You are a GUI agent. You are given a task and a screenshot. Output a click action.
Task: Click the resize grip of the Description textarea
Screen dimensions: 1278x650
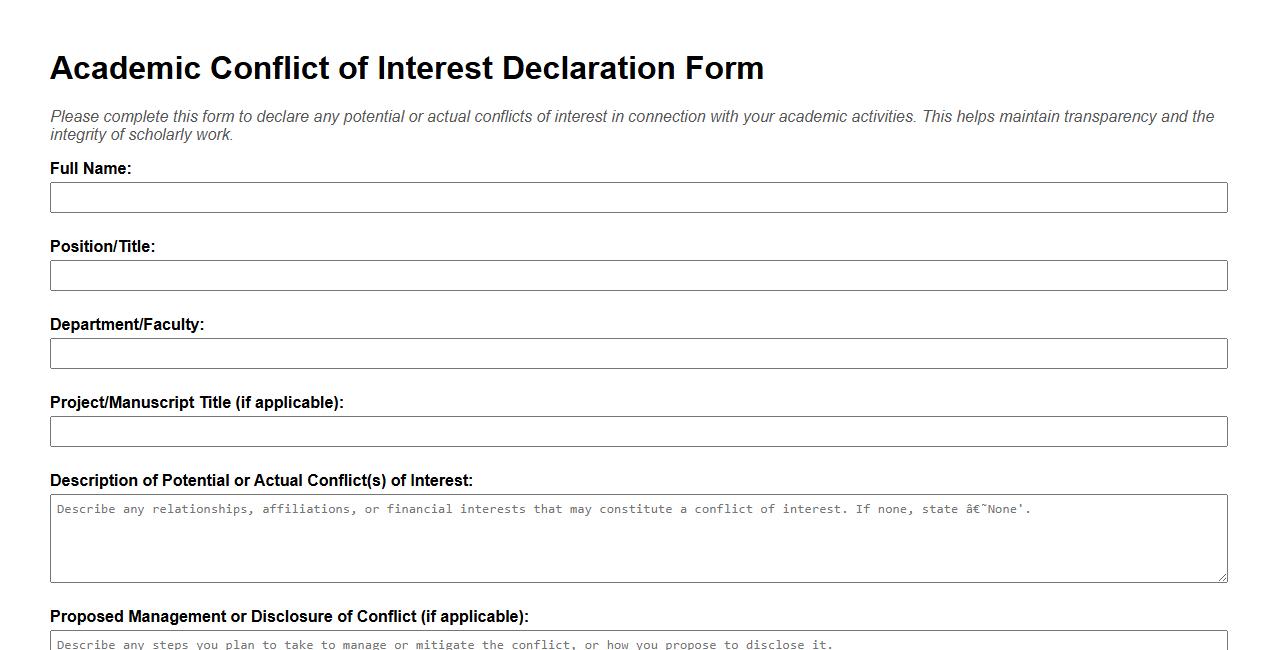pyautogui.click(x=1221, y=577)
